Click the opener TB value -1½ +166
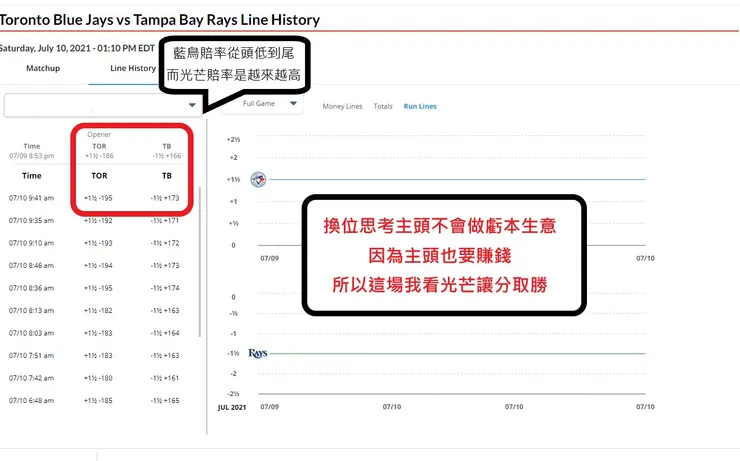 click(167, 156)
